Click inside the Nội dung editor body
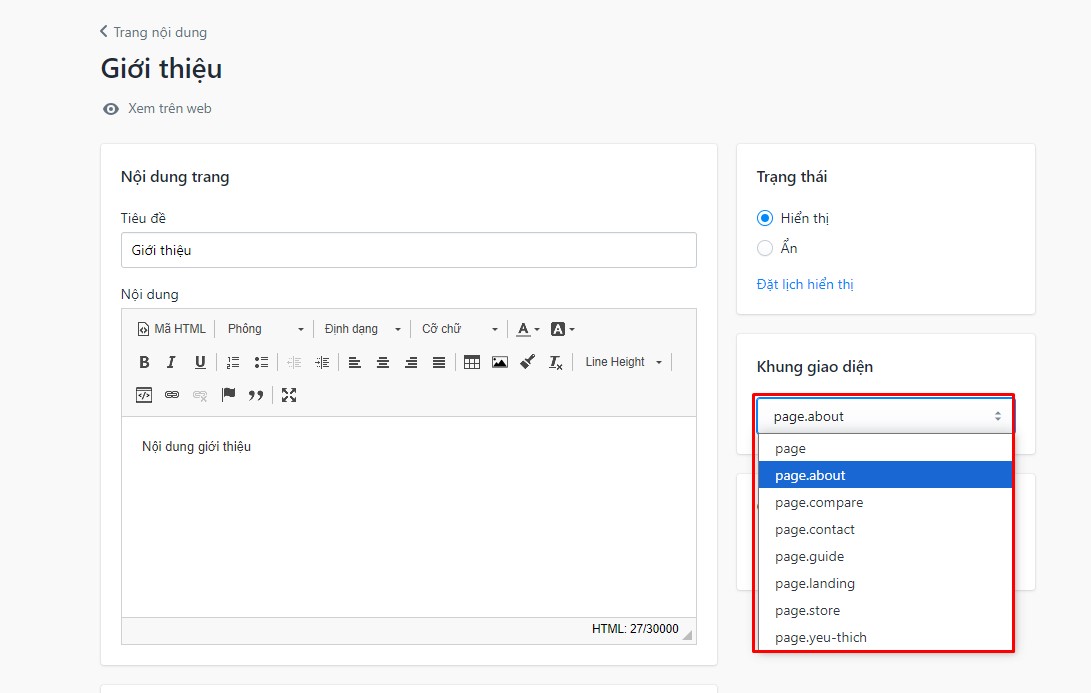The height and width of the screenshot is (693, 1091). pyautogui.click(x=408, y=517)
